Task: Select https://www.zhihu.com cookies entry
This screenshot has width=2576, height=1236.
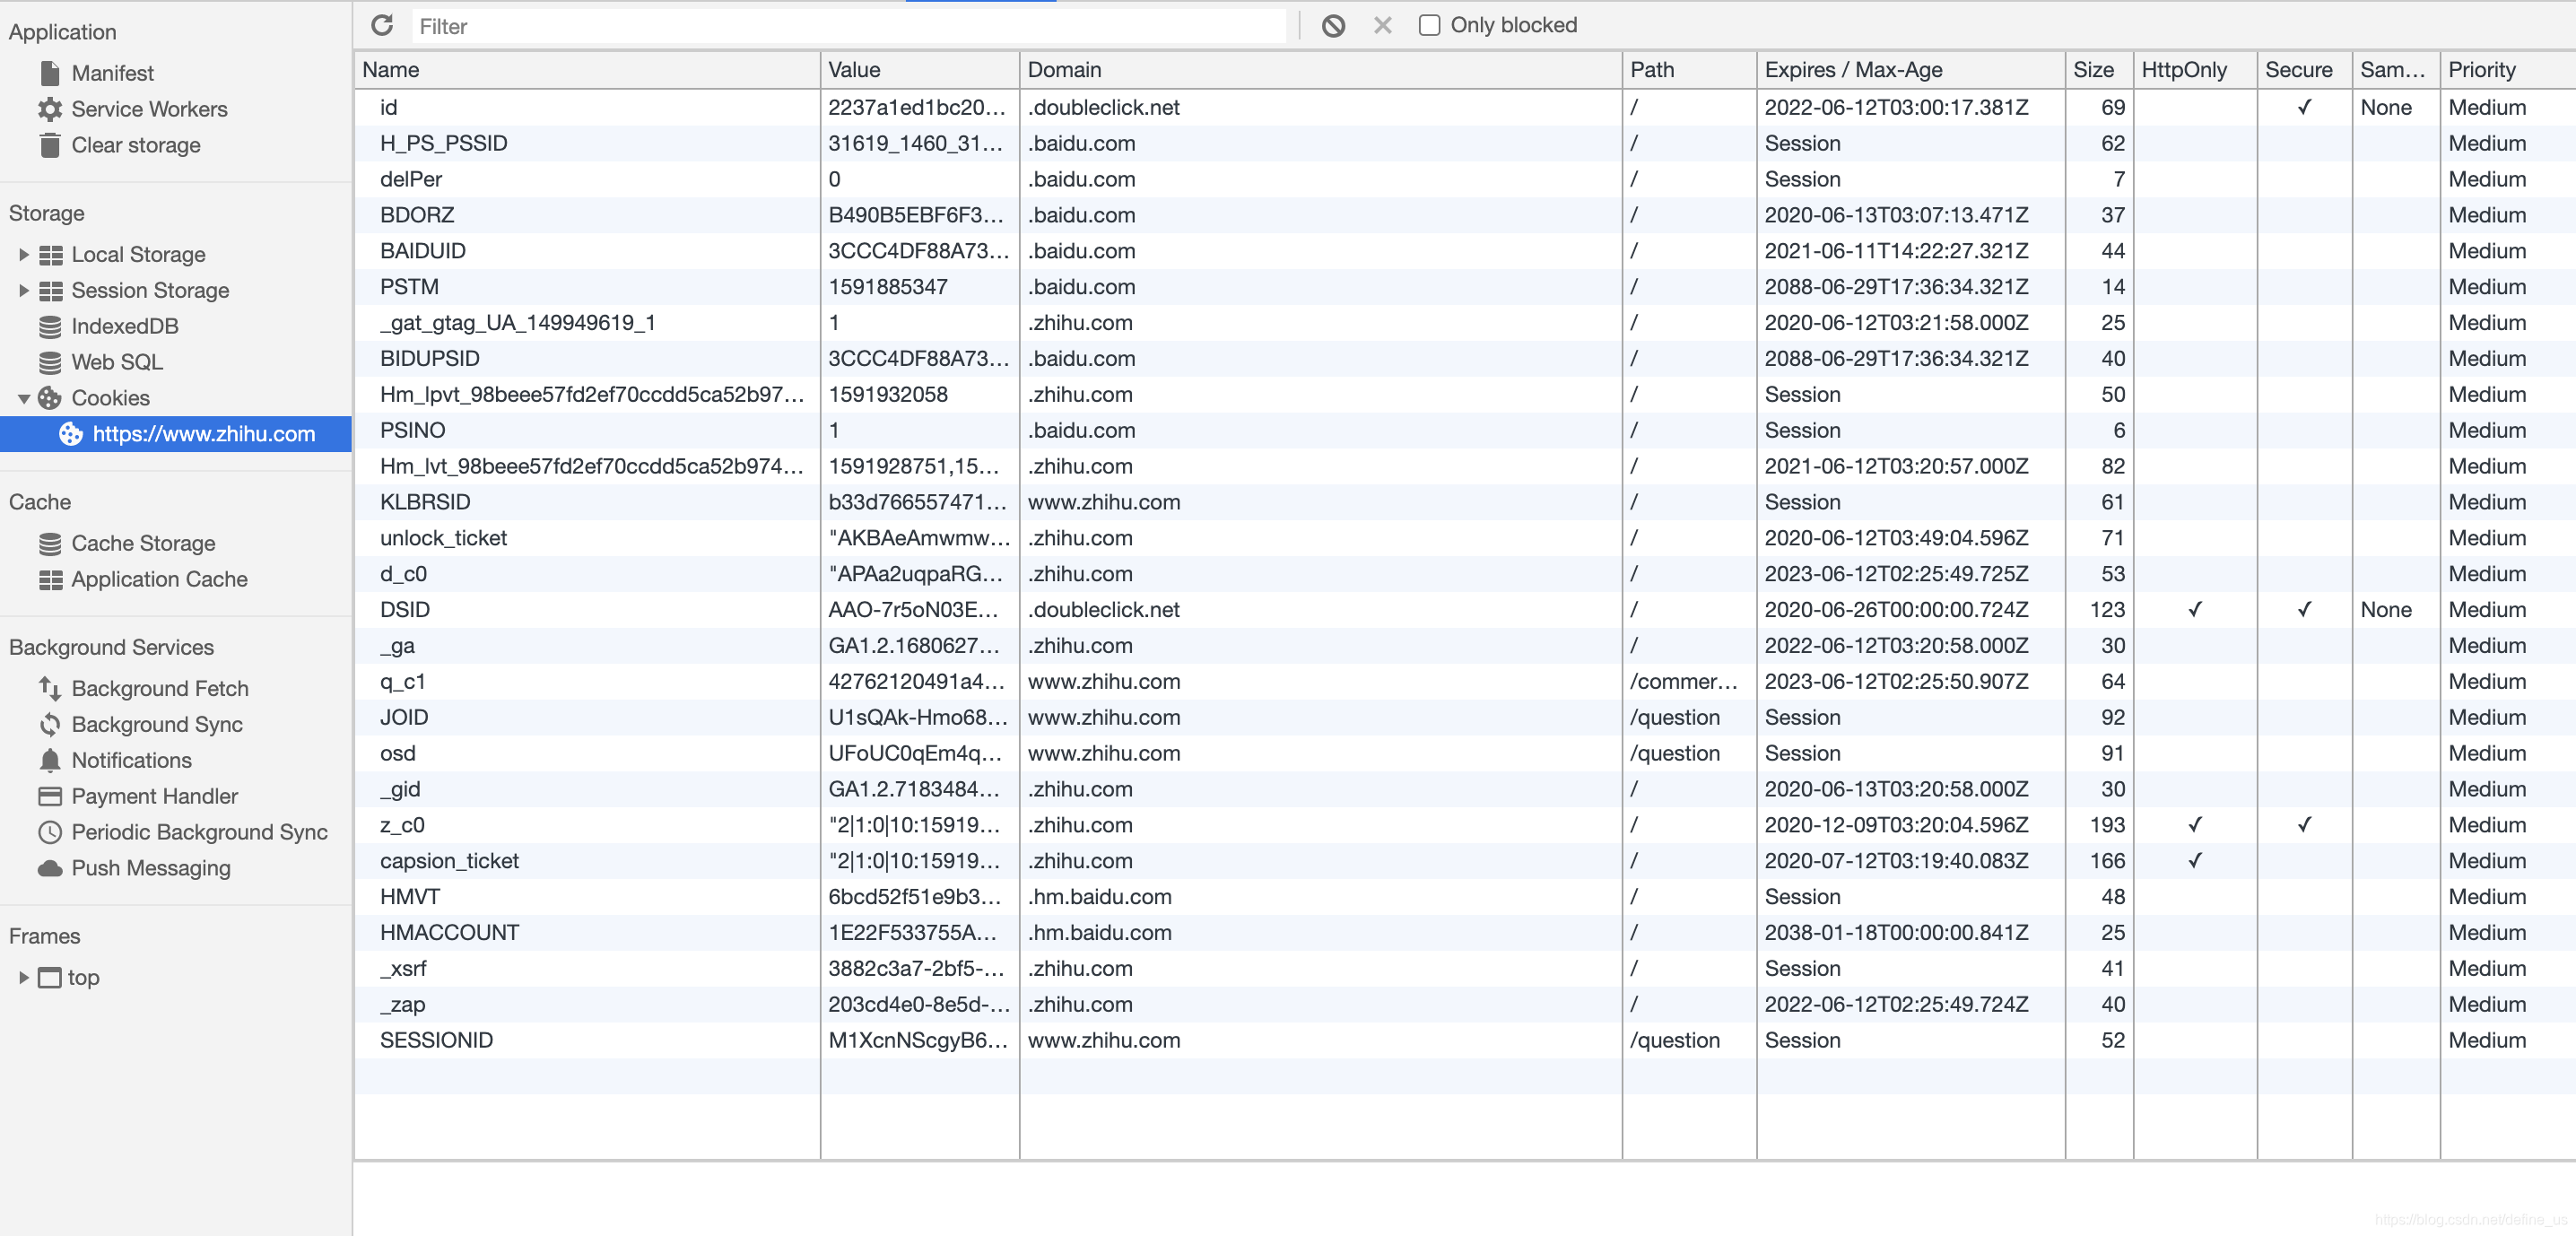Action: point(176,434)
